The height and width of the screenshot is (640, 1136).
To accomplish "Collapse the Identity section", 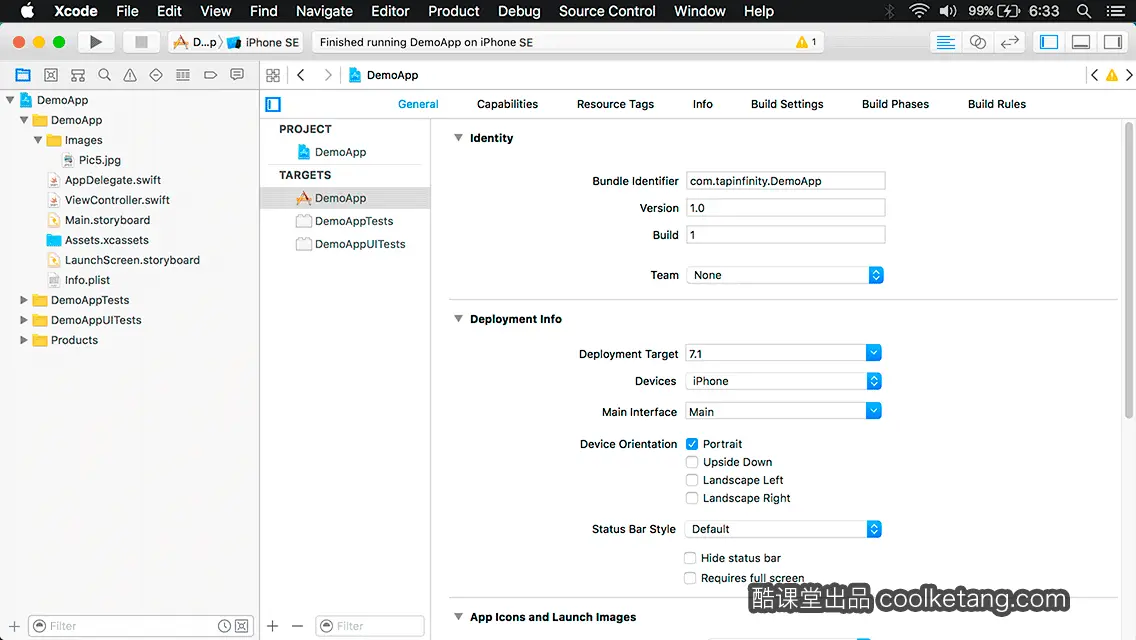I will 458,138.
